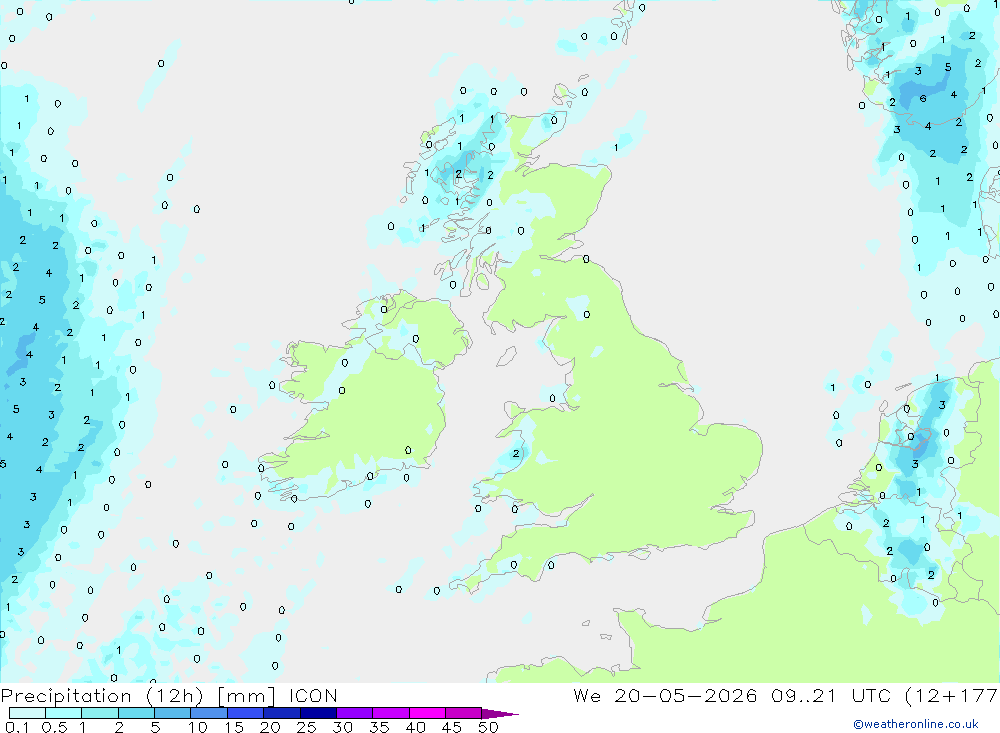
Task: Click the 0.5–1 mm legend color swatch
Action: 64,713
